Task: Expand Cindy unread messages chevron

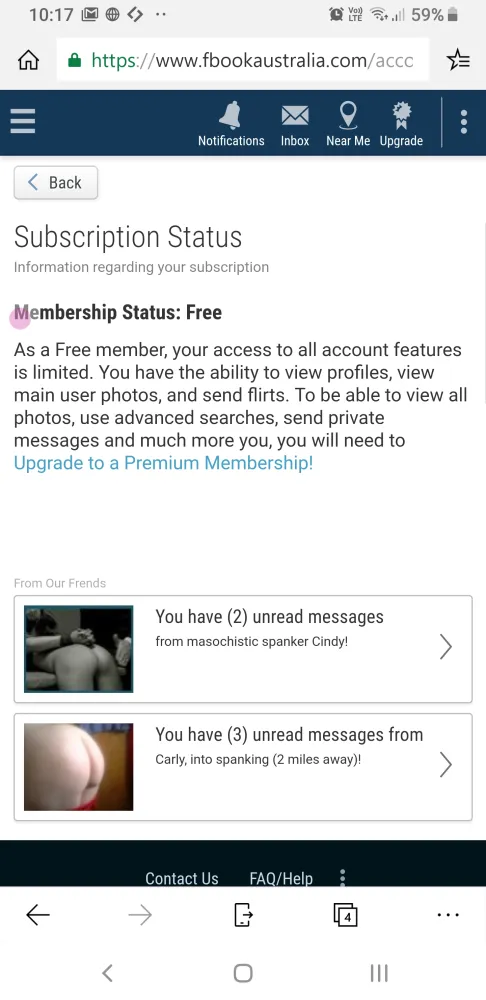Action: [x=446, y=647]
